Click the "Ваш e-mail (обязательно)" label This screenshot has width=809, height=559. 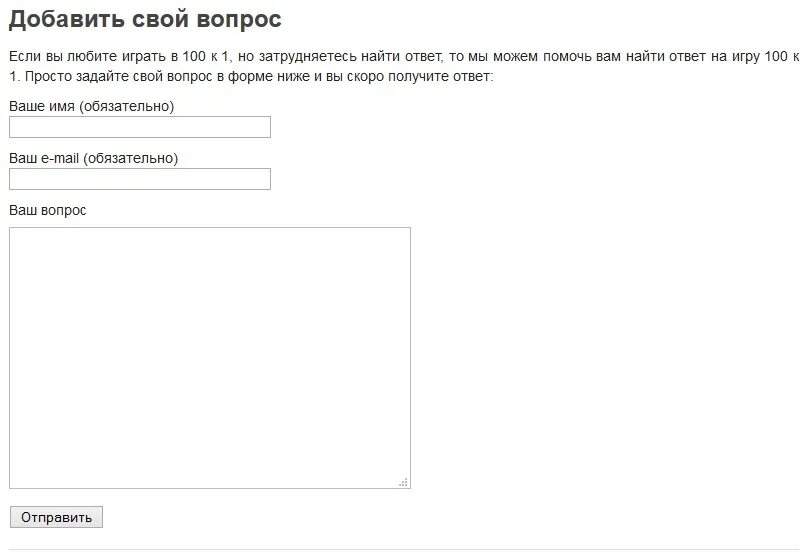[x=93, y=158]
